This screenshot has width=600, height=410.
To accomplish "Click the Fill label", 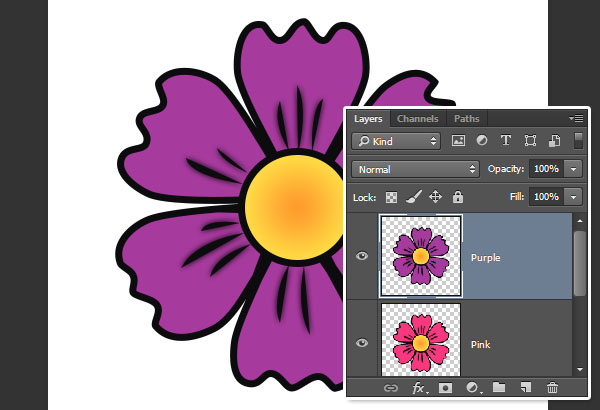I will coord(517,197).
